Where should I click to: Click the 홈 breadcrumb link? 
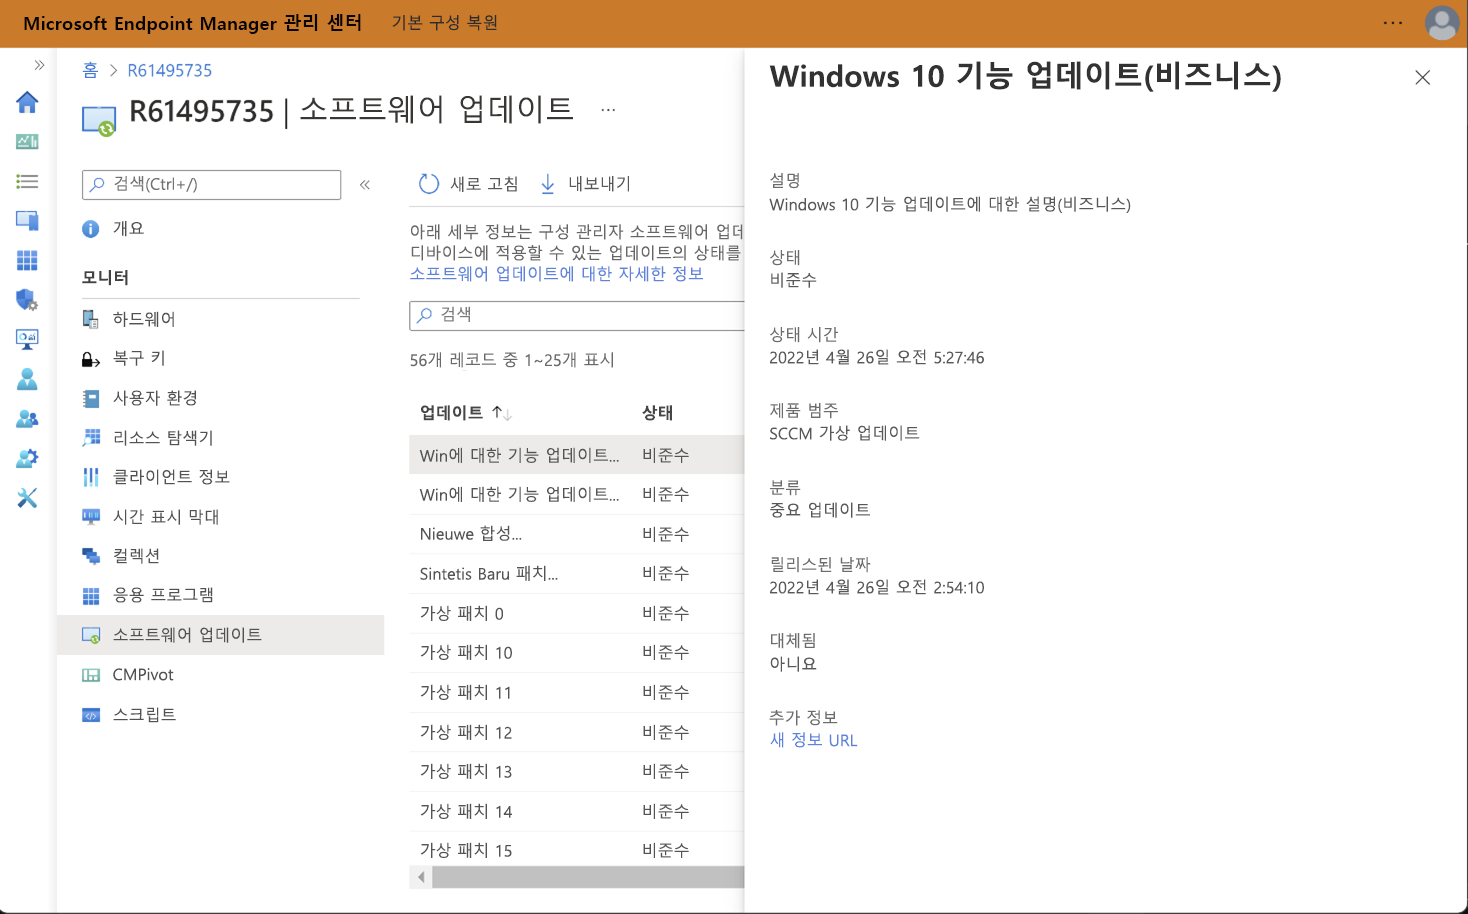(90, 70)
